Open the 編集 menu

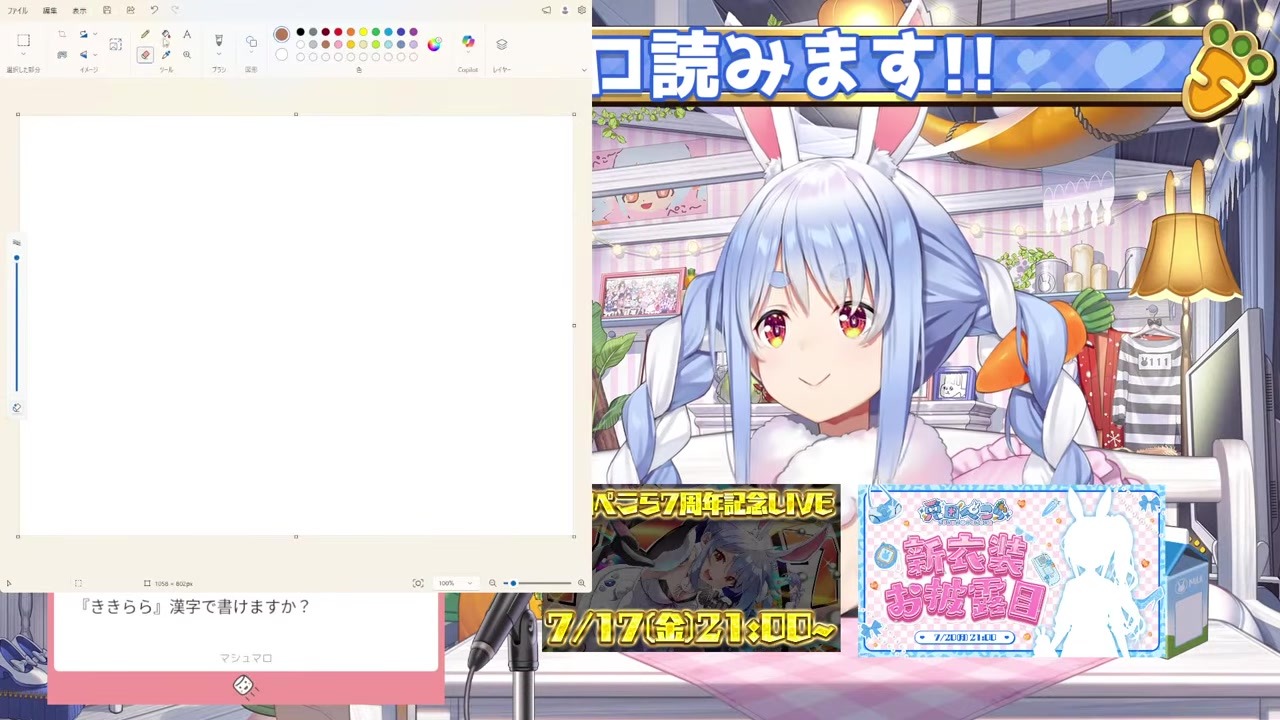(x=50, y=10)
